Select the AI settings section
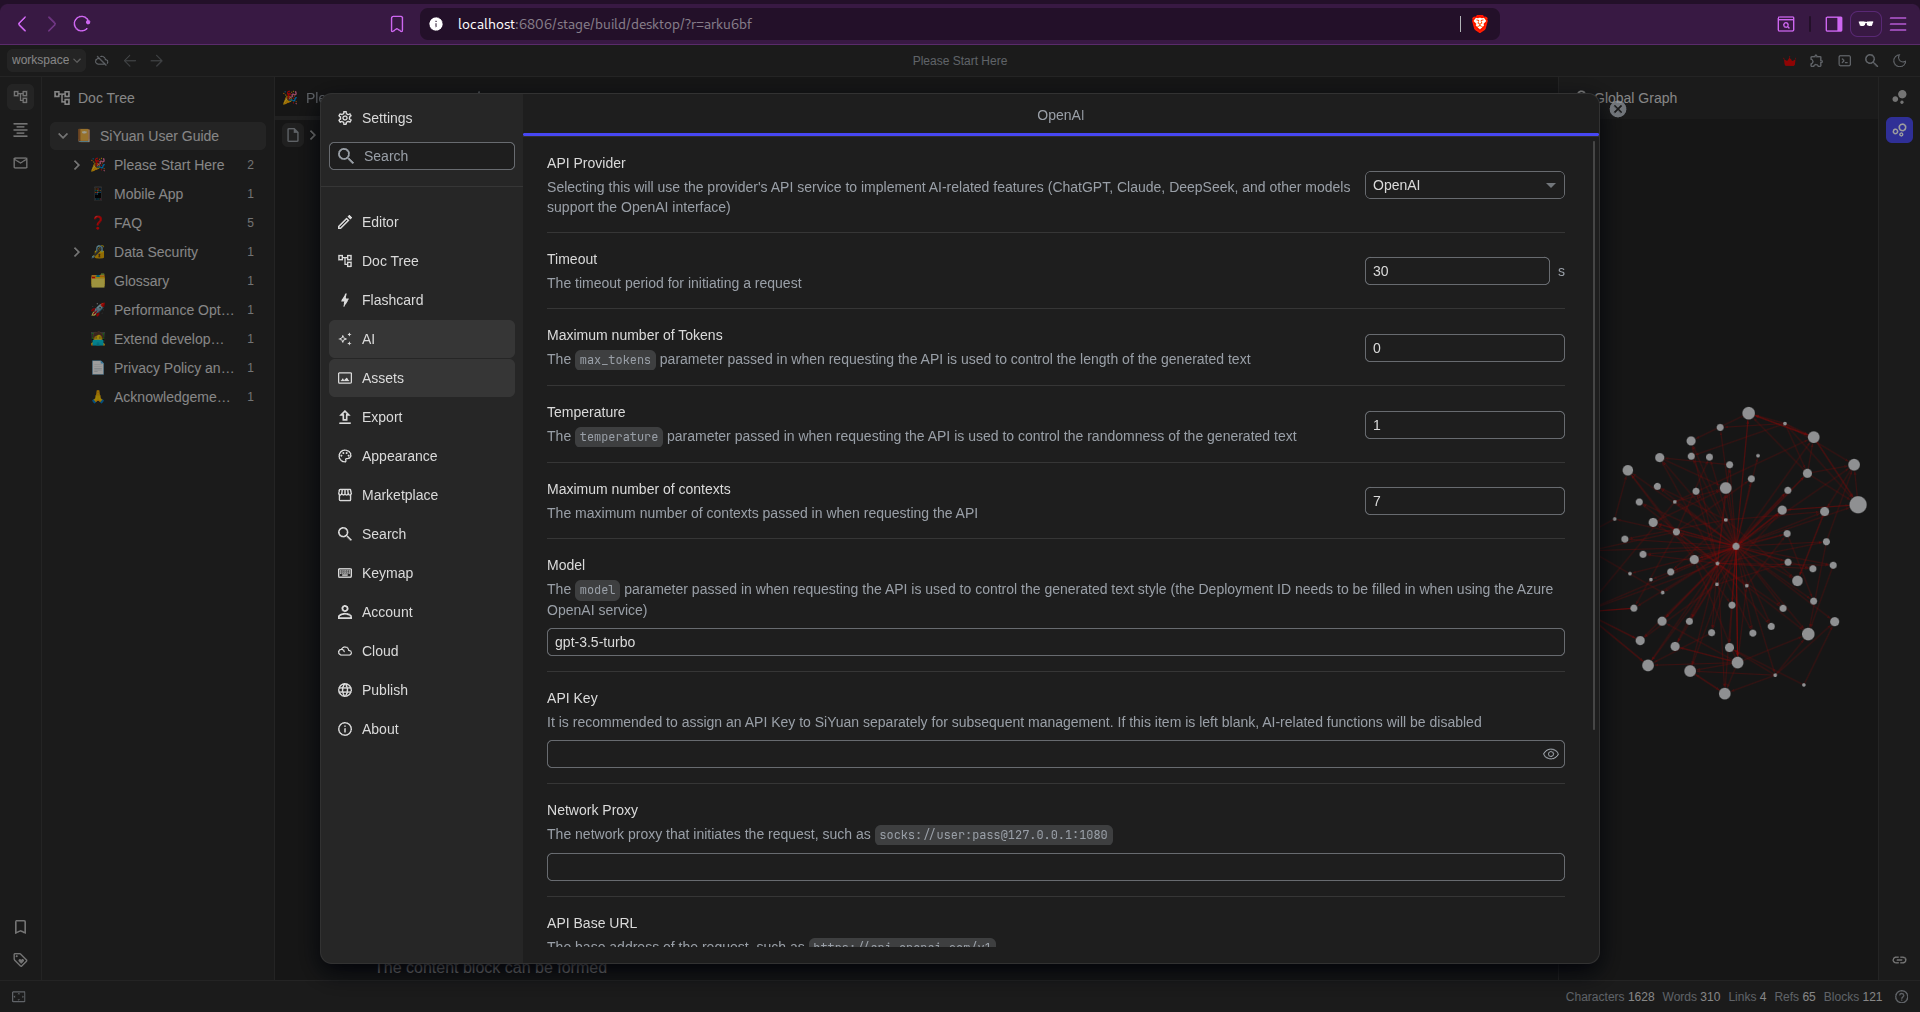This screenshot has height=1012, width=1920. click(x=422, y=339)
